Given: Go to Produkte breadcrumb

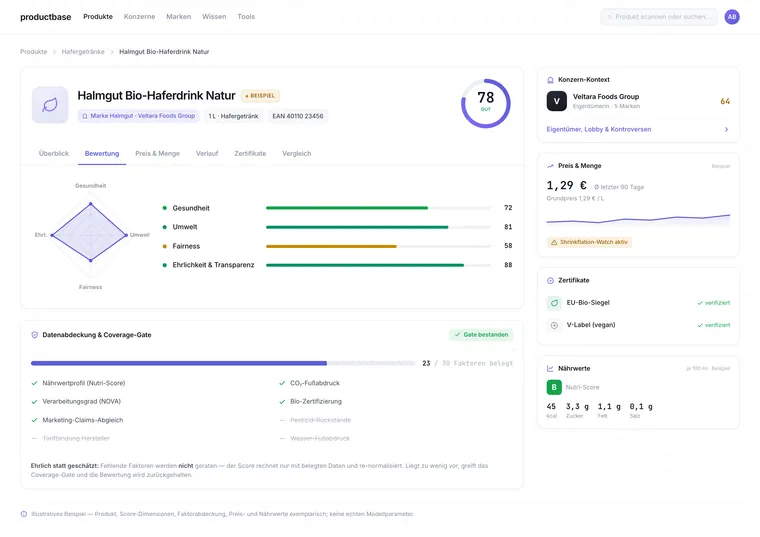Looking at the screenshot, I should pyautogui.click(x=33, y=51).
